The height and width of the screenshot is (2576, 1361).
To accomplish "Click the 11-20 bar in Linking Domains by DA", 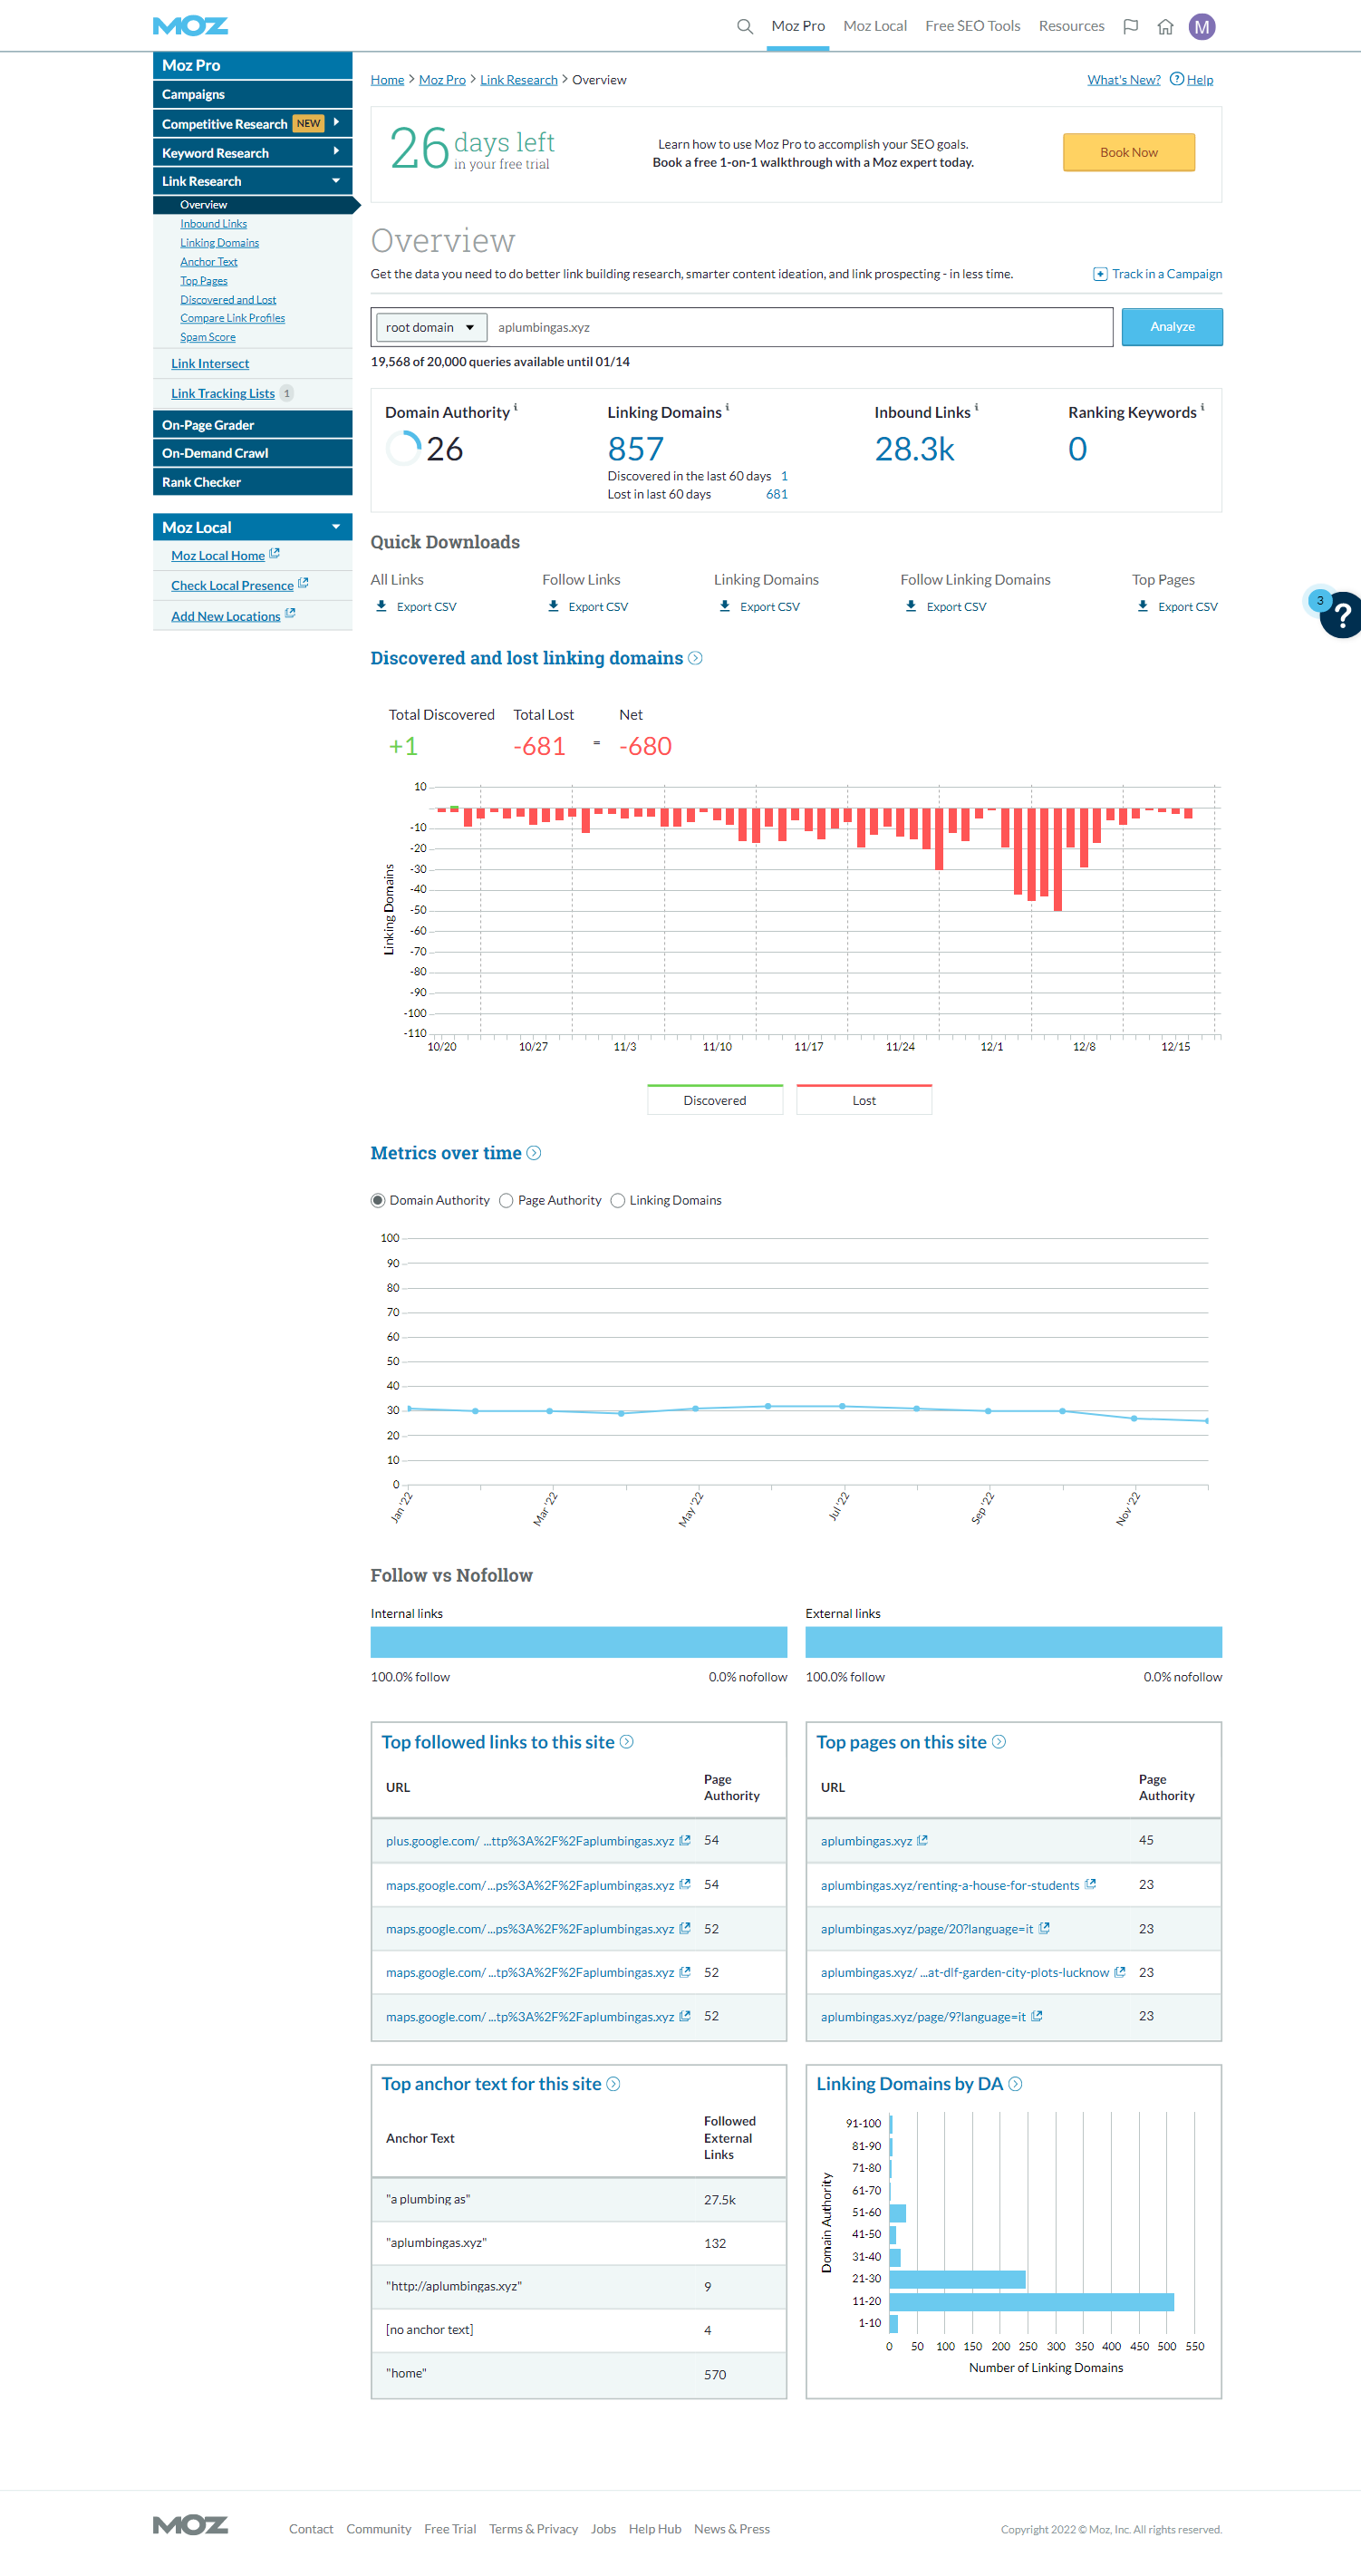I will pos(1031,2301).
